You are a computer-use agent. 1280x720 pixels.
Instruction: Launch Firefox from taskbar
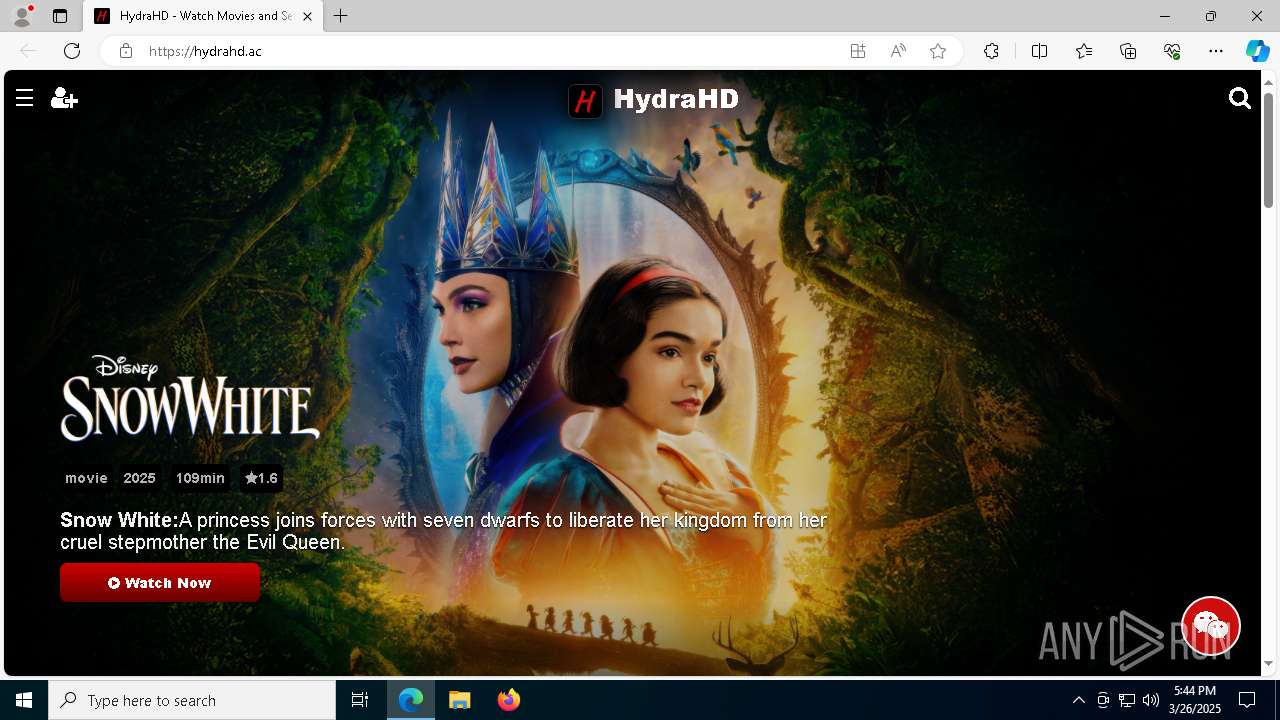pyautogui.click(x=509, y=700)
